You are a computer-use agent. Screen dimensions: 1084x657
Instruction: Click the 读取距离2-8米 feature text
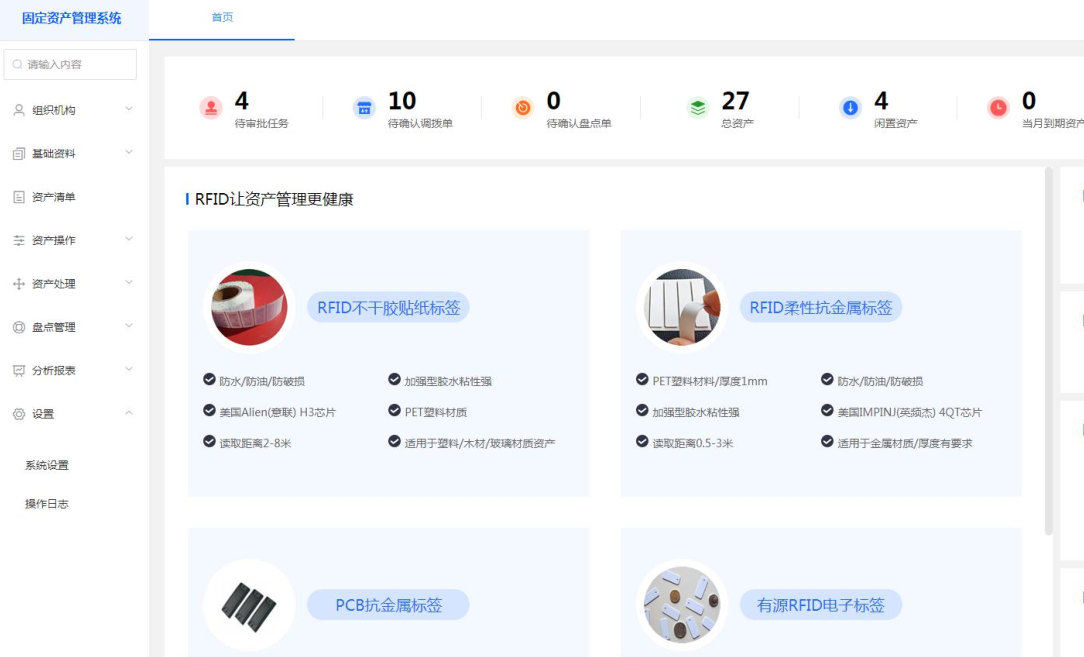tap(255, 443)
